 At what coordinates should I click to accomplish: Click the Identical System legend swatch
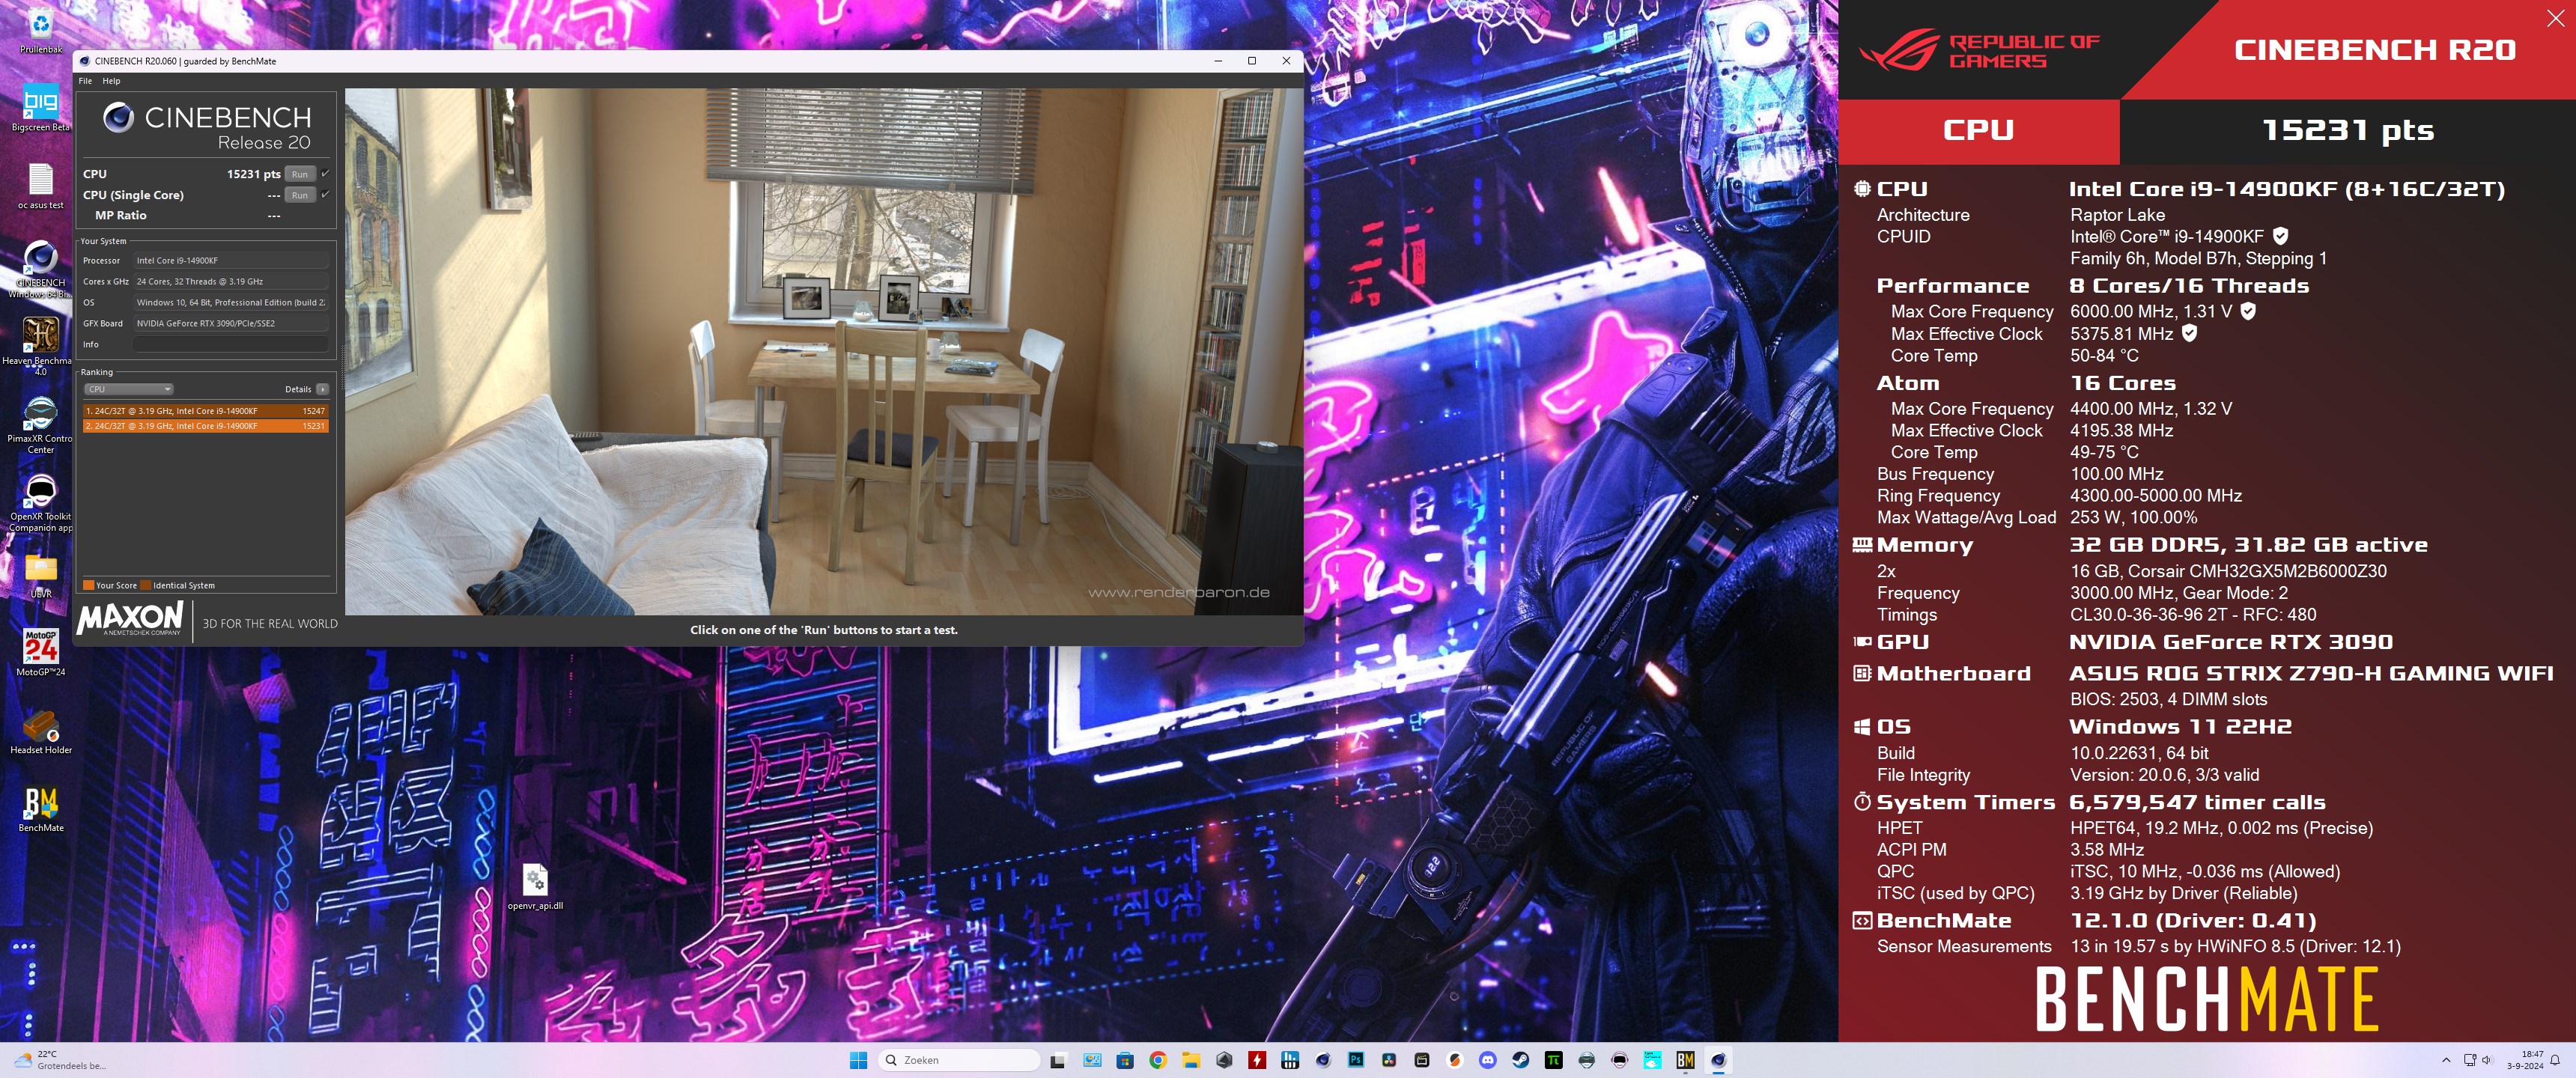point(146,586)
